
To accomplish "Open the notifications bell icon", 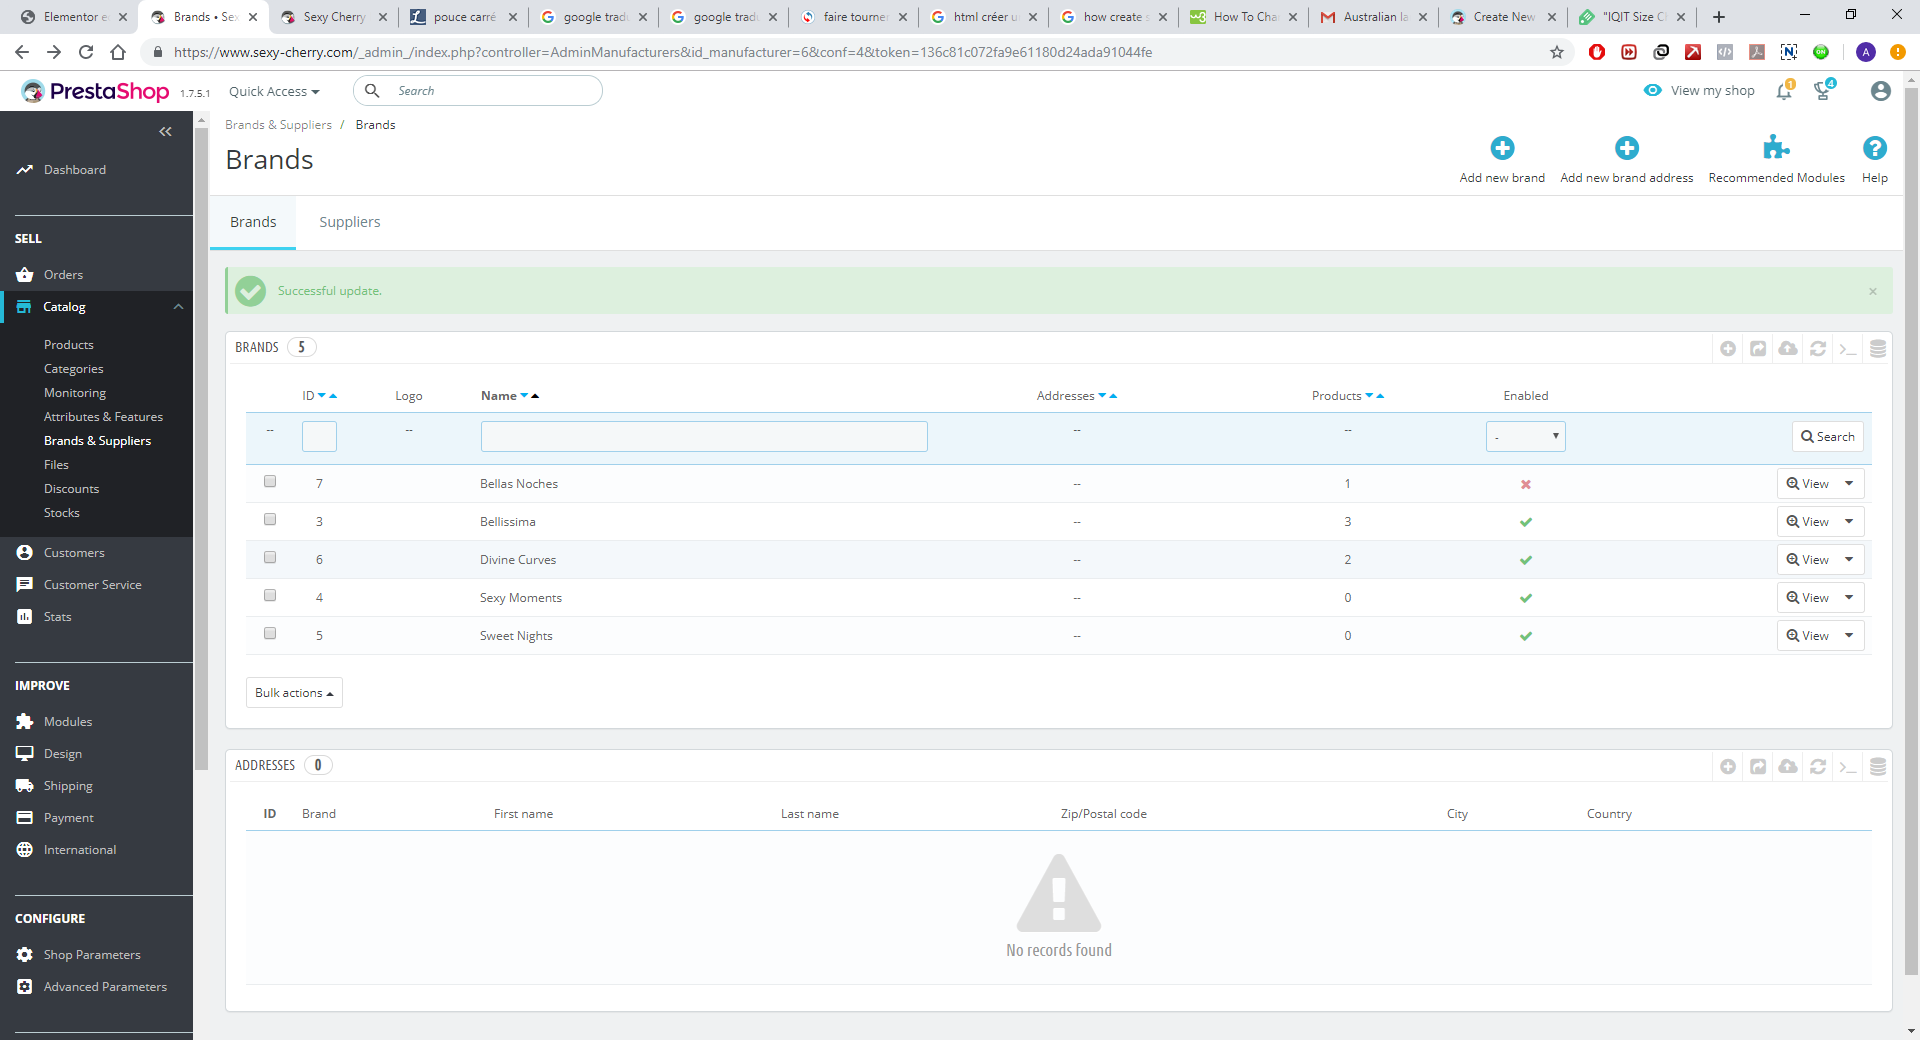I will click(1784, 91).
